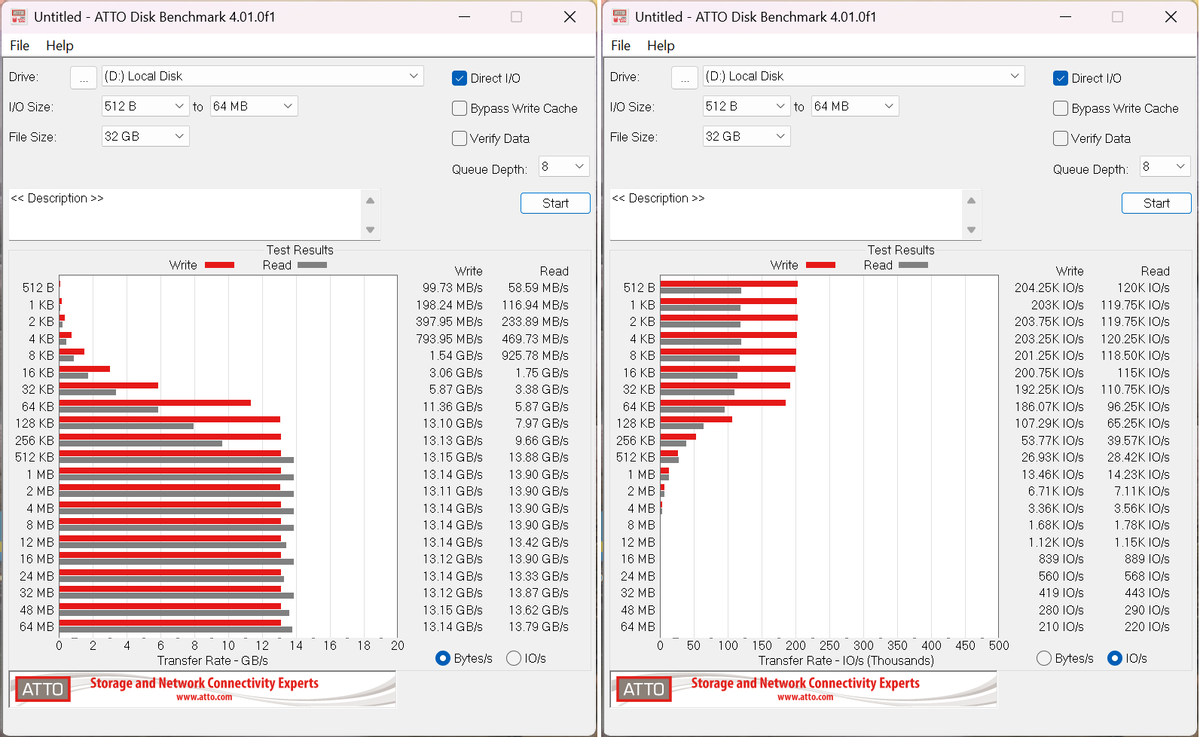Click the "107.29K IO/s" write value
1200x737 pixels.
click(x=1049, y=424)
